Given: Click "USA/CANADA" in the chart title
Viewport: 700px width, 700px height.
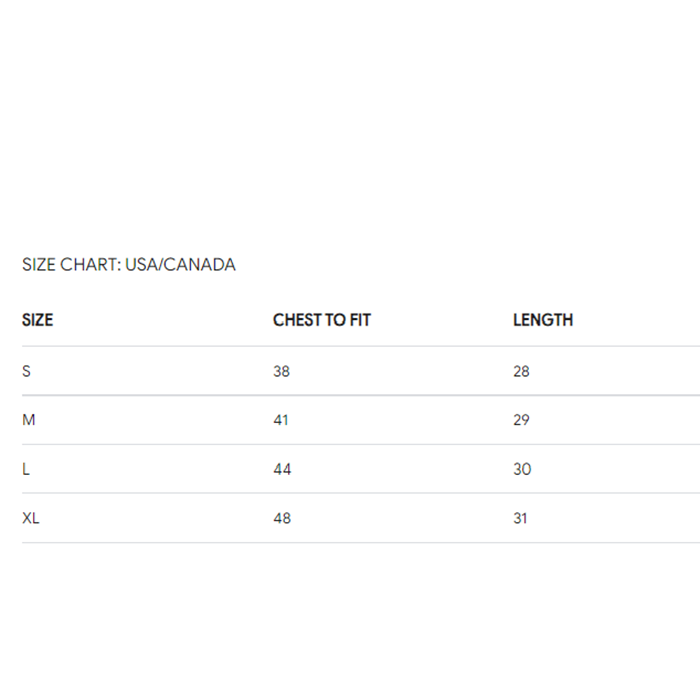Looking at the screenshot, I should [180, 265].
